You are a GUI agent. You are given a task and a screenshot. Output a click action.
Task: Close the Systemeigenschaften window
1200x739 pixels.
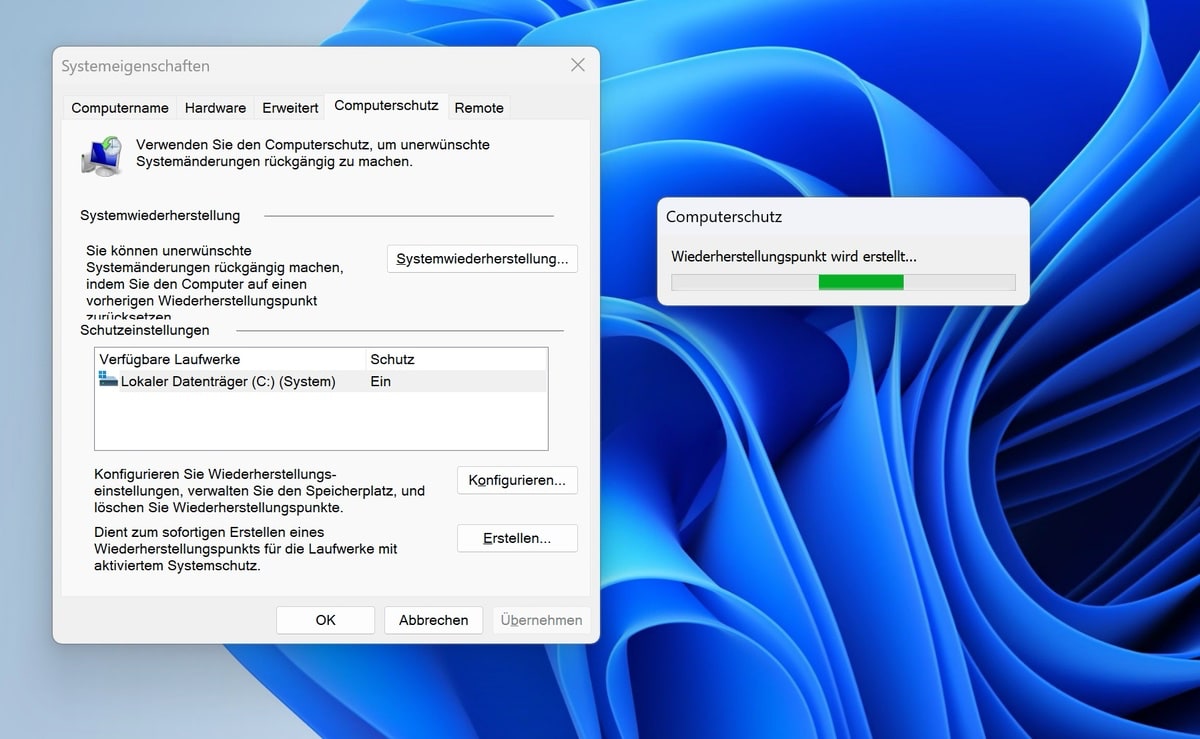point(577,65)
